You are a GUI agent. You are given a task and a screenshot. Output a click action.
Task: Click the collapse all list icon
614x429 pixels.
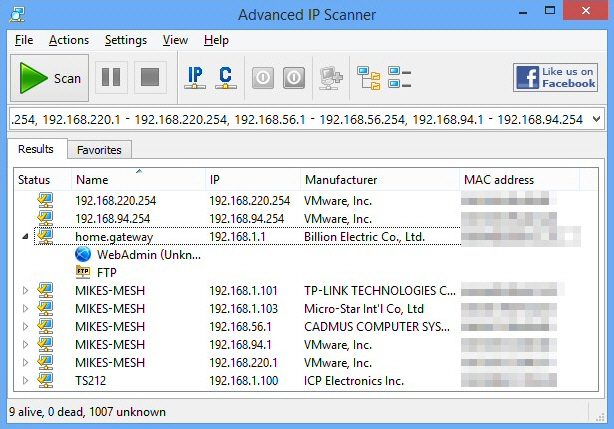click(399, 77)
